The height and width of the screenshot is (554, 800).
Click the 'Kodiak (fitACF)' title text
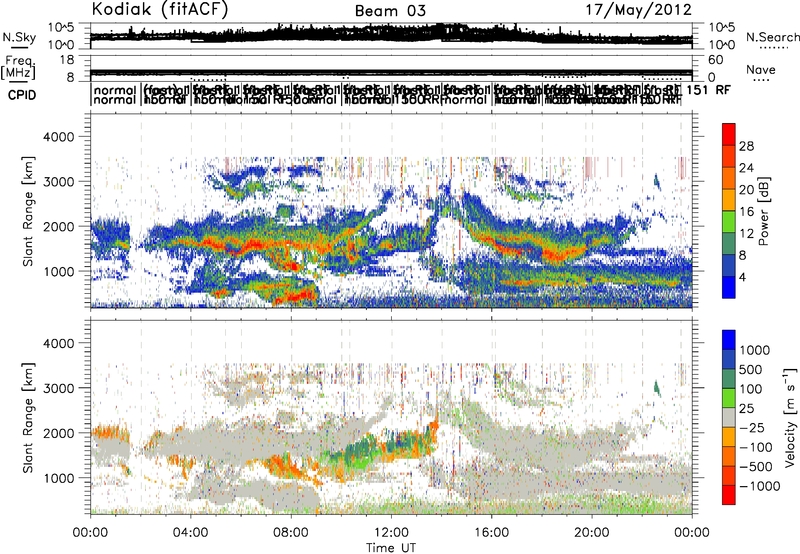coord(160,9)
